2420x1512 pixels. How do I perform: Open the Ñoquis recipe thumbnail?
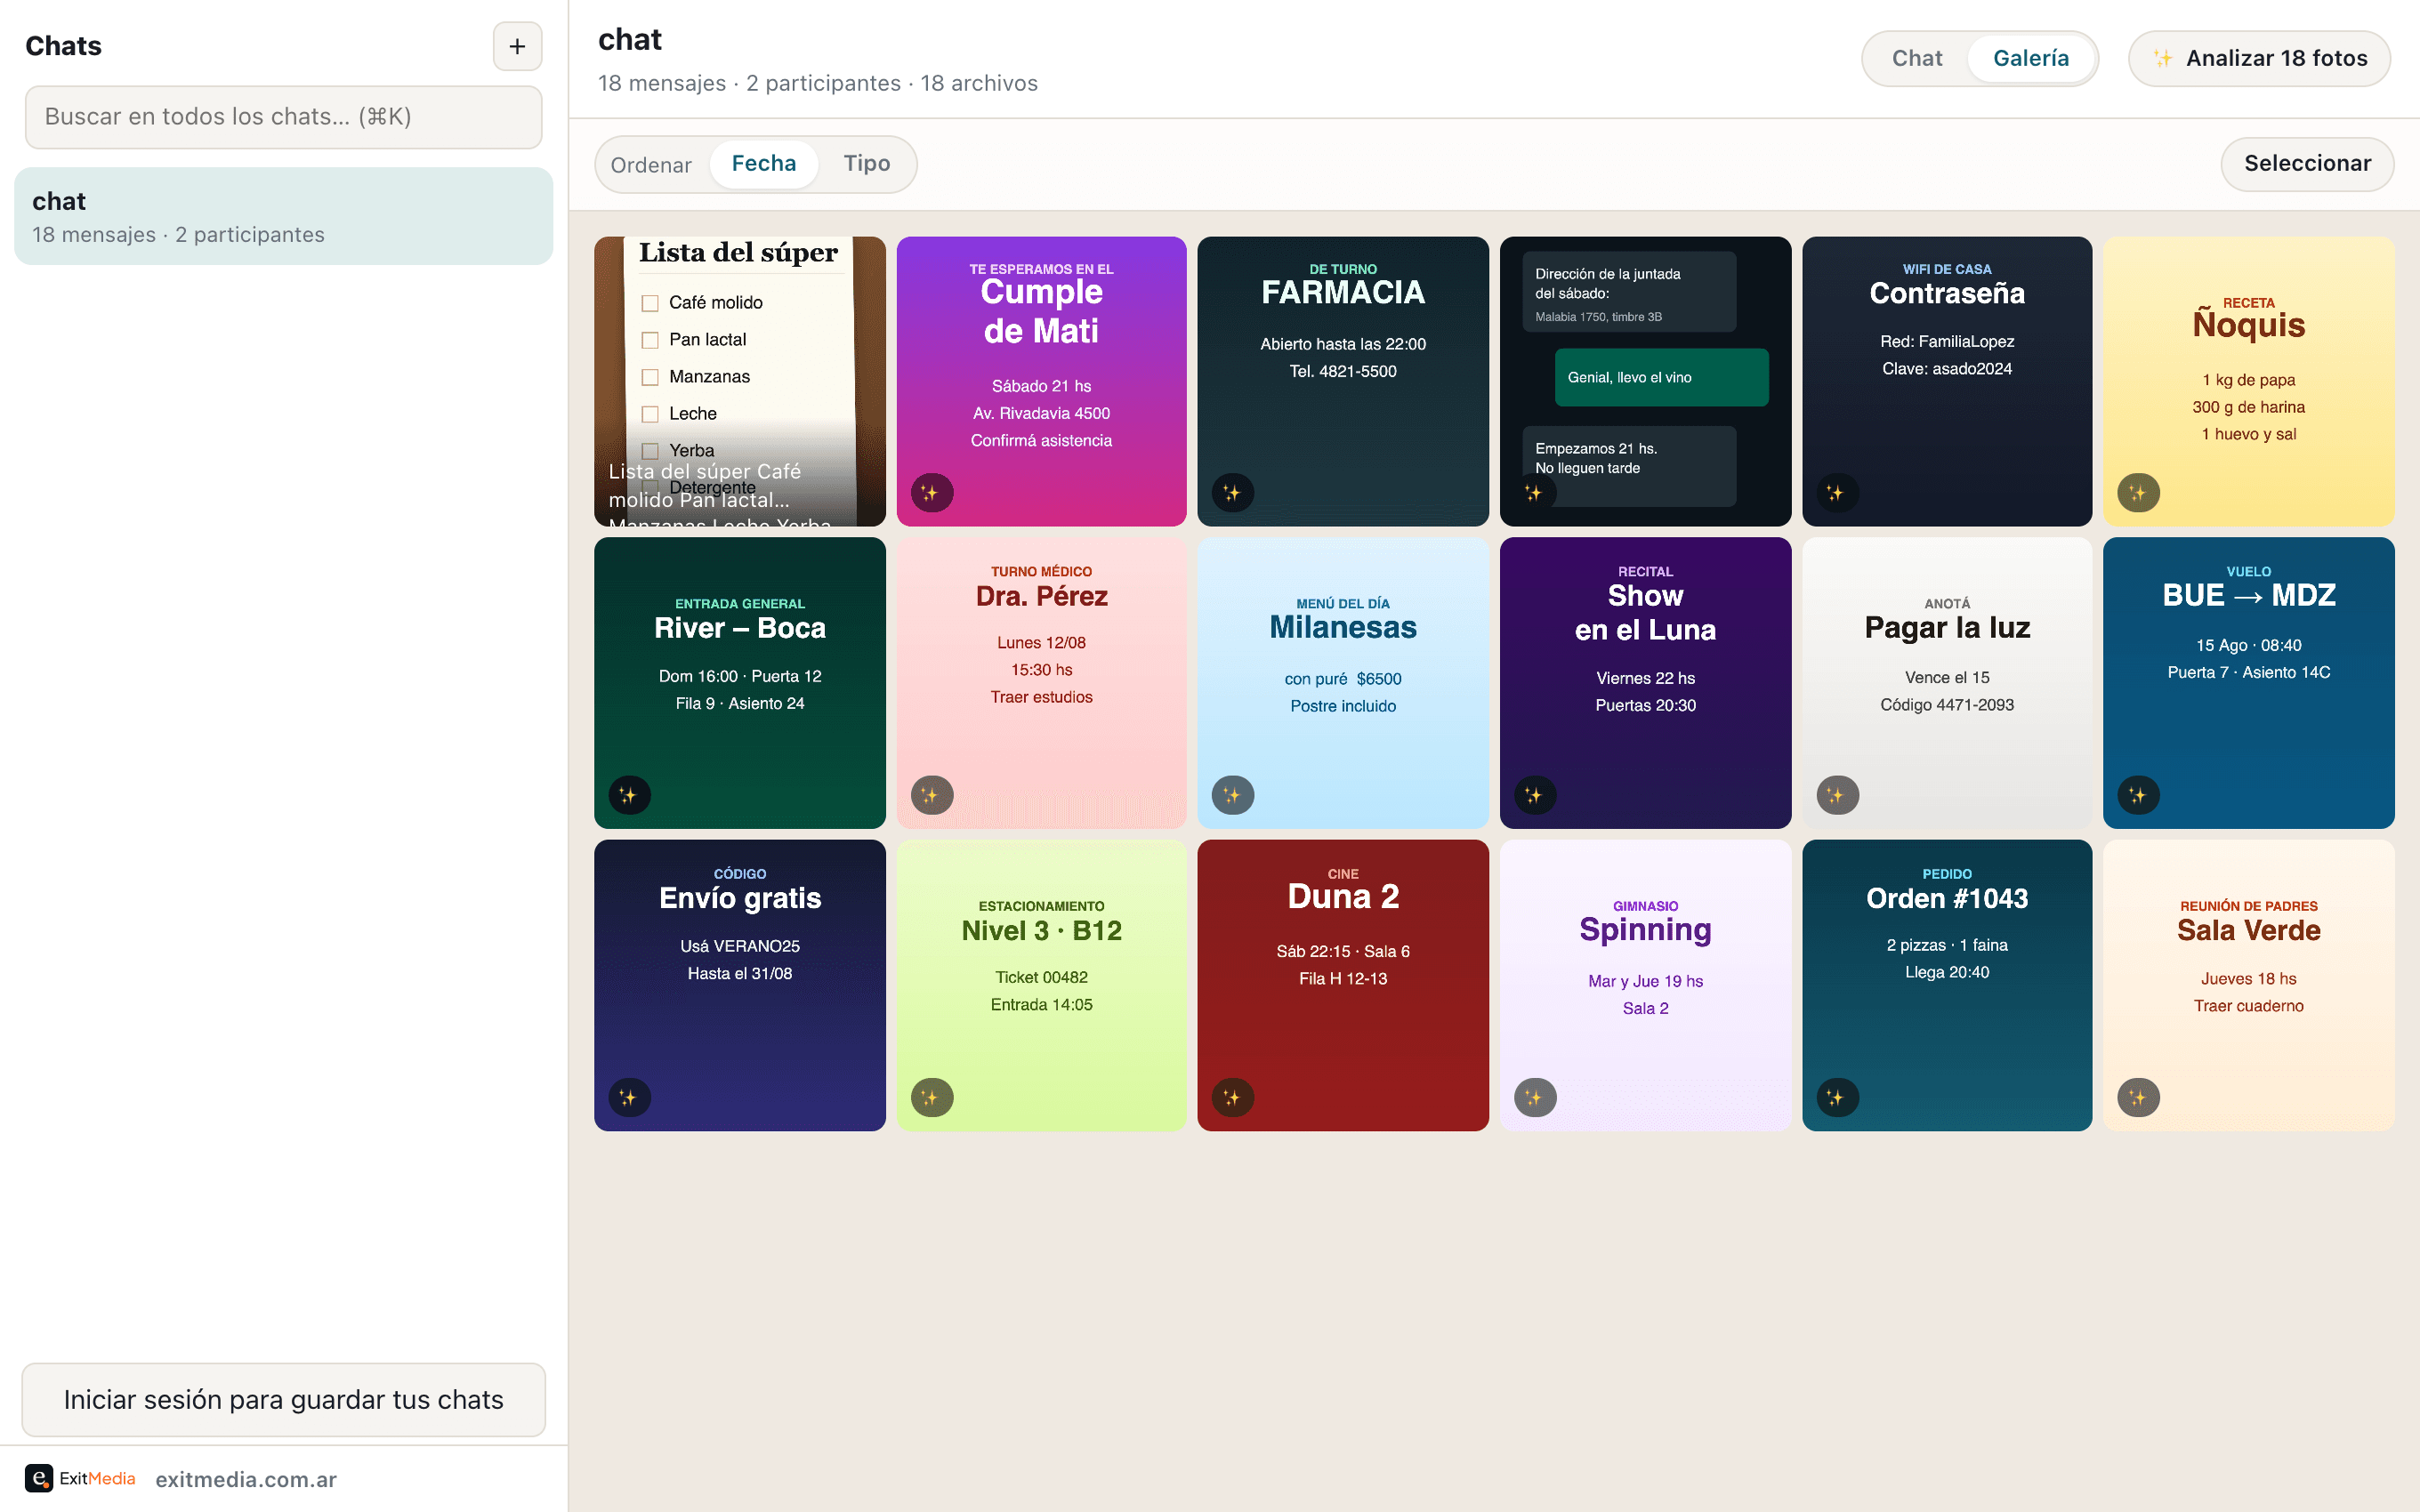tap(2248, 381)
